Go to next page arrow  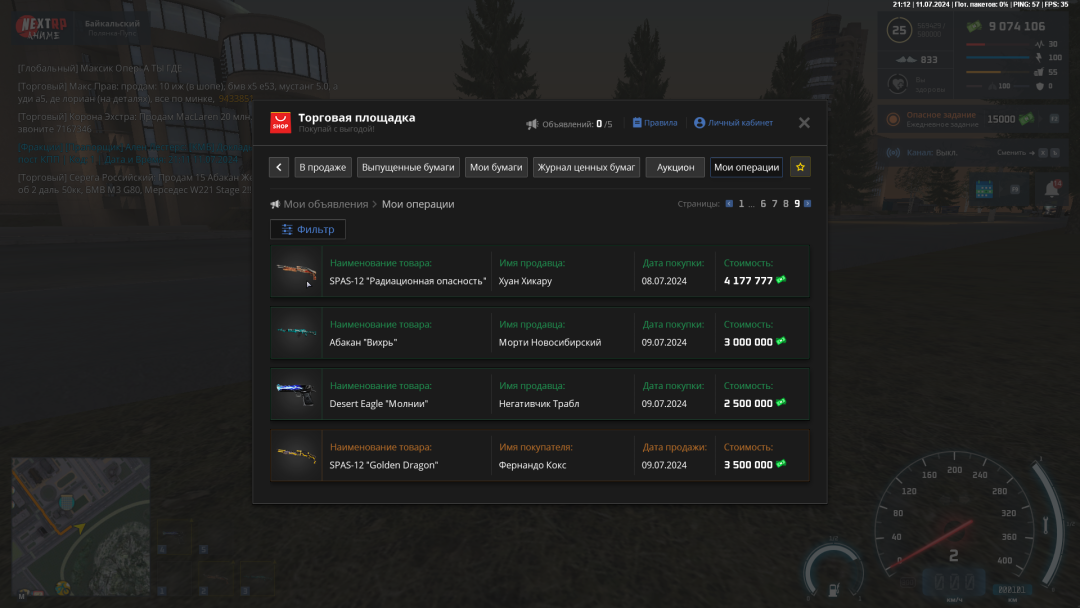[808, 204]
